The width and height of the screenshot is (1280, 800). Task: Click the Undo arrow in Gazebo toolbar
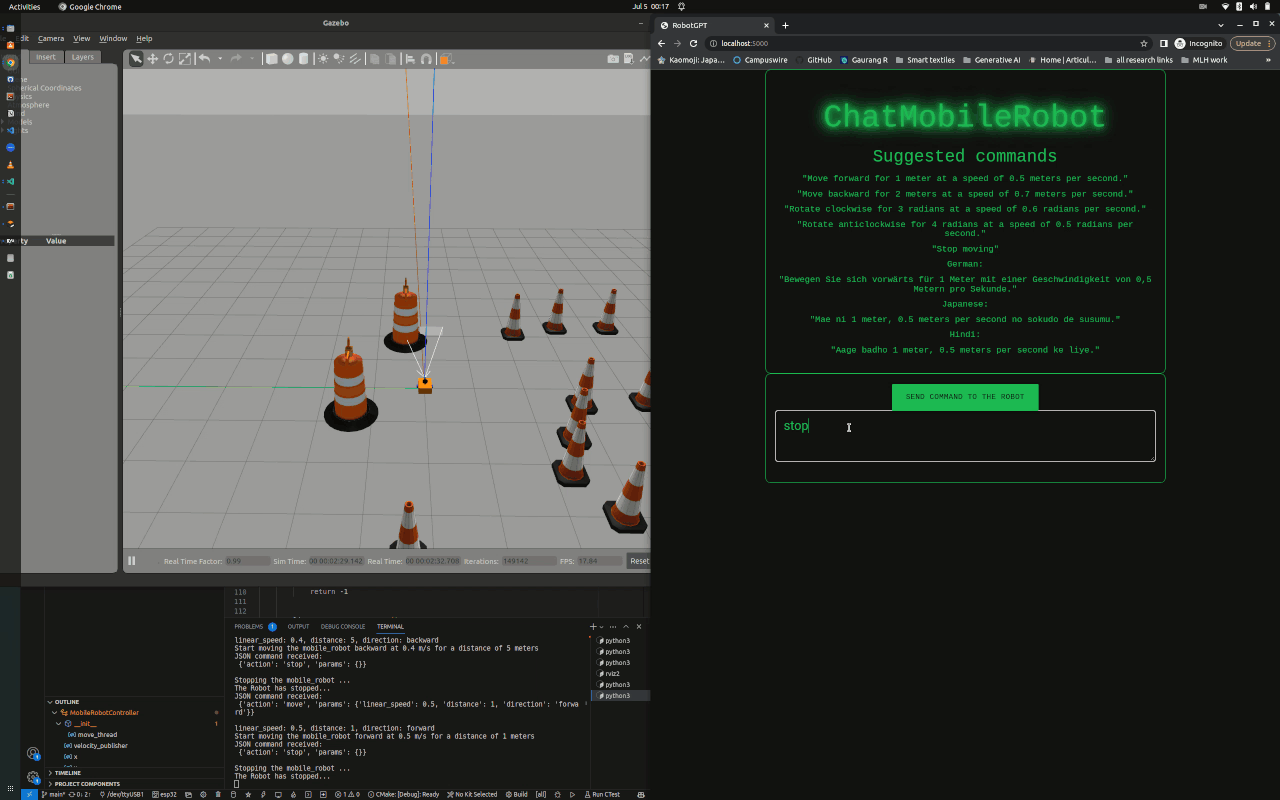click(x=204, y=59)
